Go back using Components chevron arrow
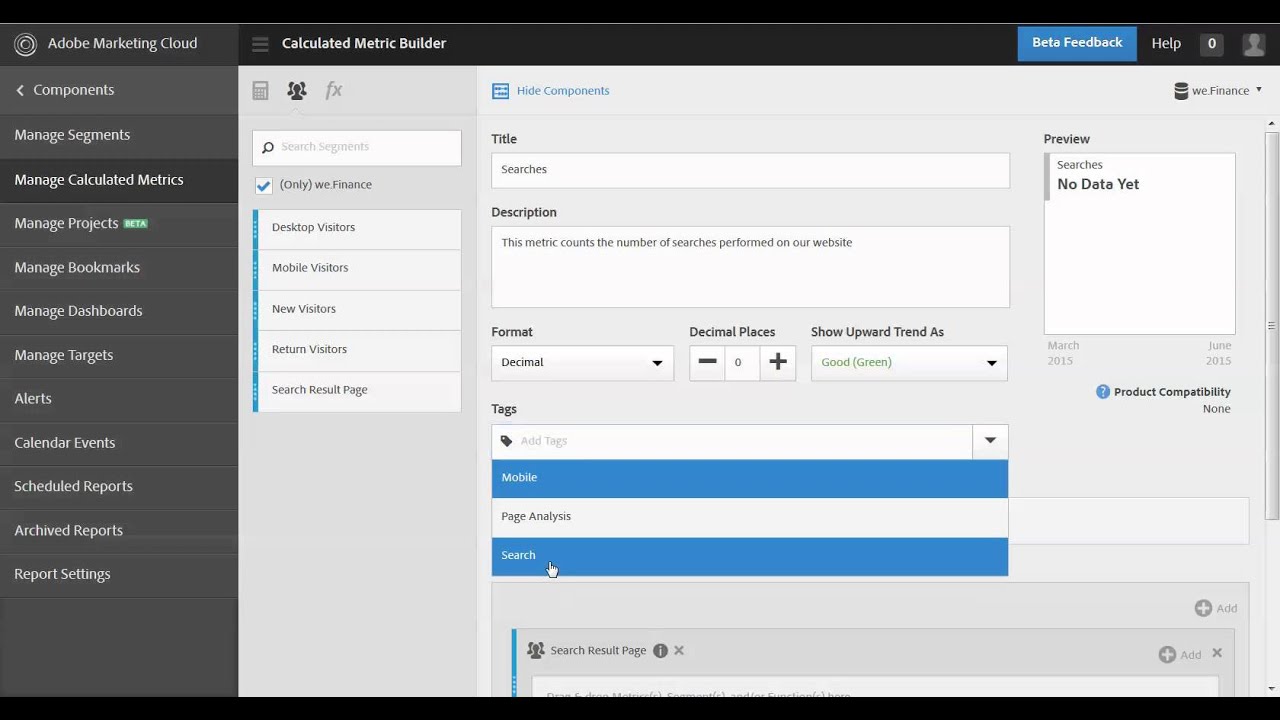This screenshot has height=720, width=1280. click(x=20, y=90)
